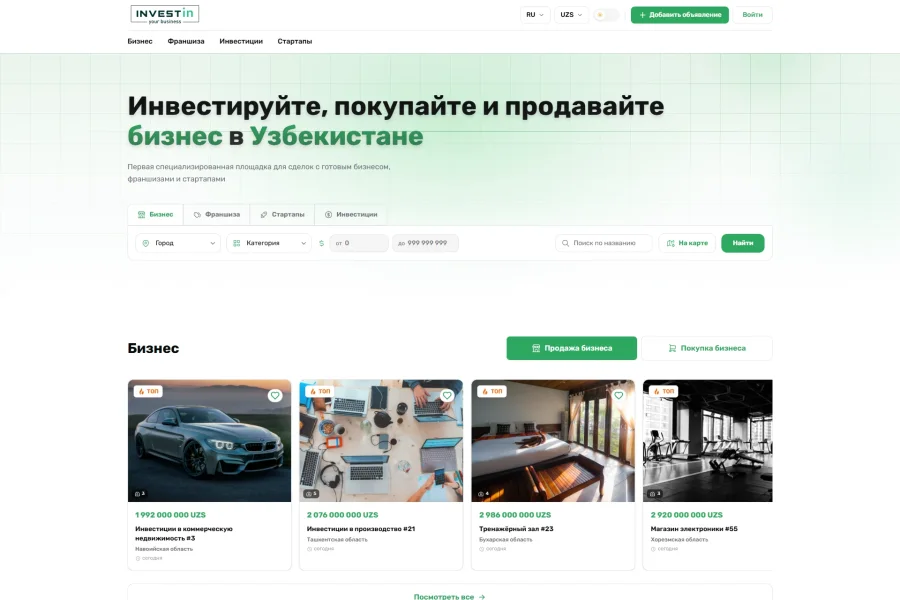
Task: Open the На карте map view
Action: point(687,243)
